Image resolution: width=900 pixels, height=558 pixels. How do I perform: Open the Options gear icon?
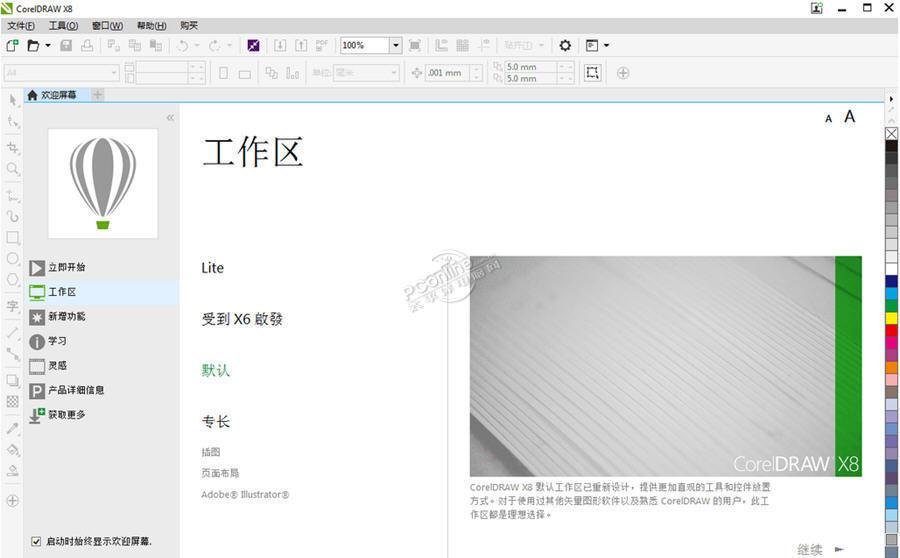click(565, 45)
